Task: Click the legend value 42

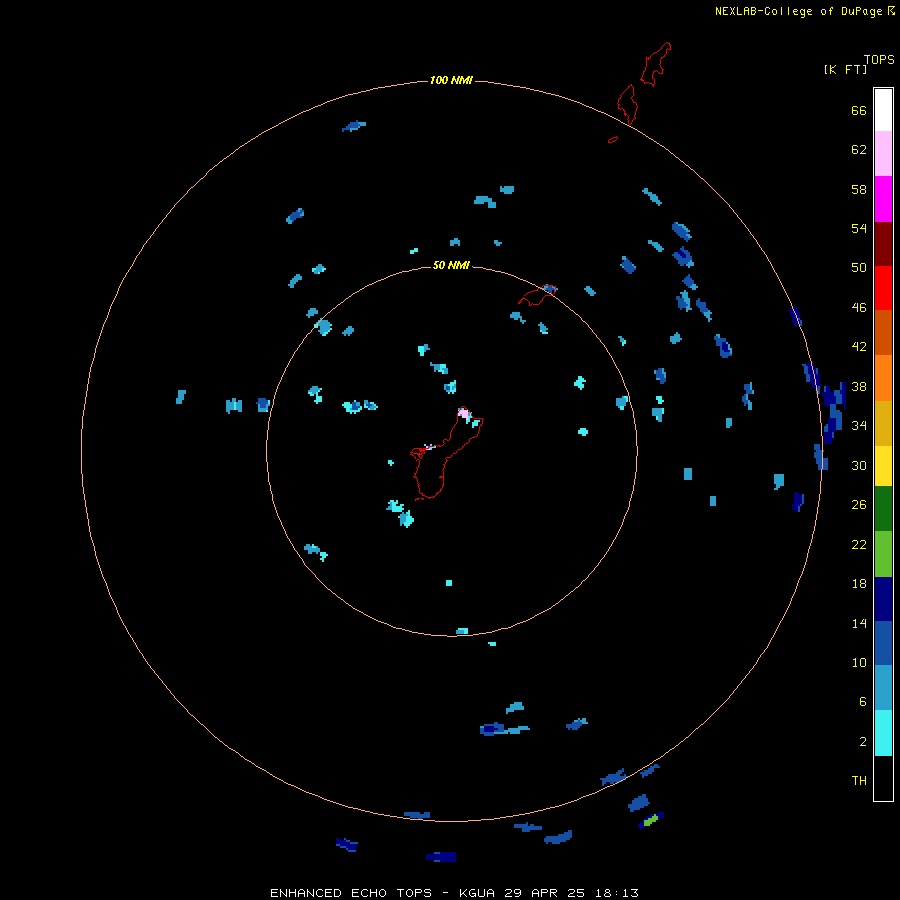Action: coord(859,346)
